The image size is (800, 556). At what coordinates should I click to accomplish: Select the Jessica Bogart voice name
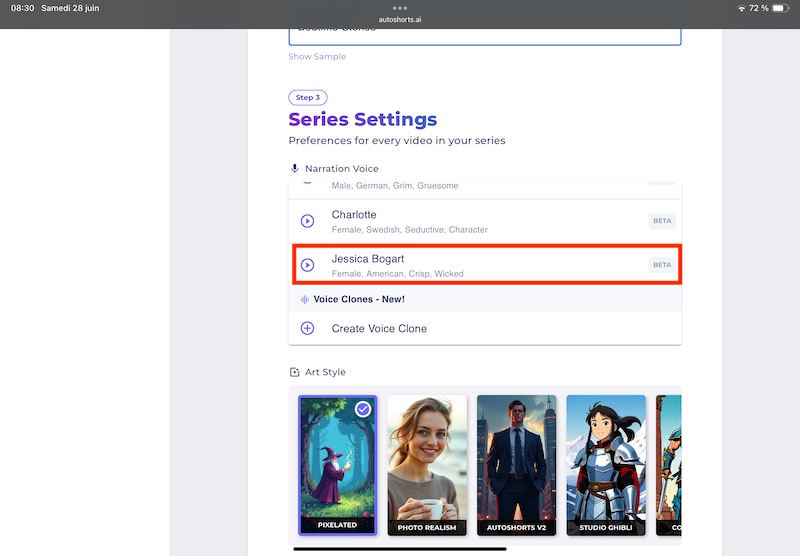click(x=368, y=259)
